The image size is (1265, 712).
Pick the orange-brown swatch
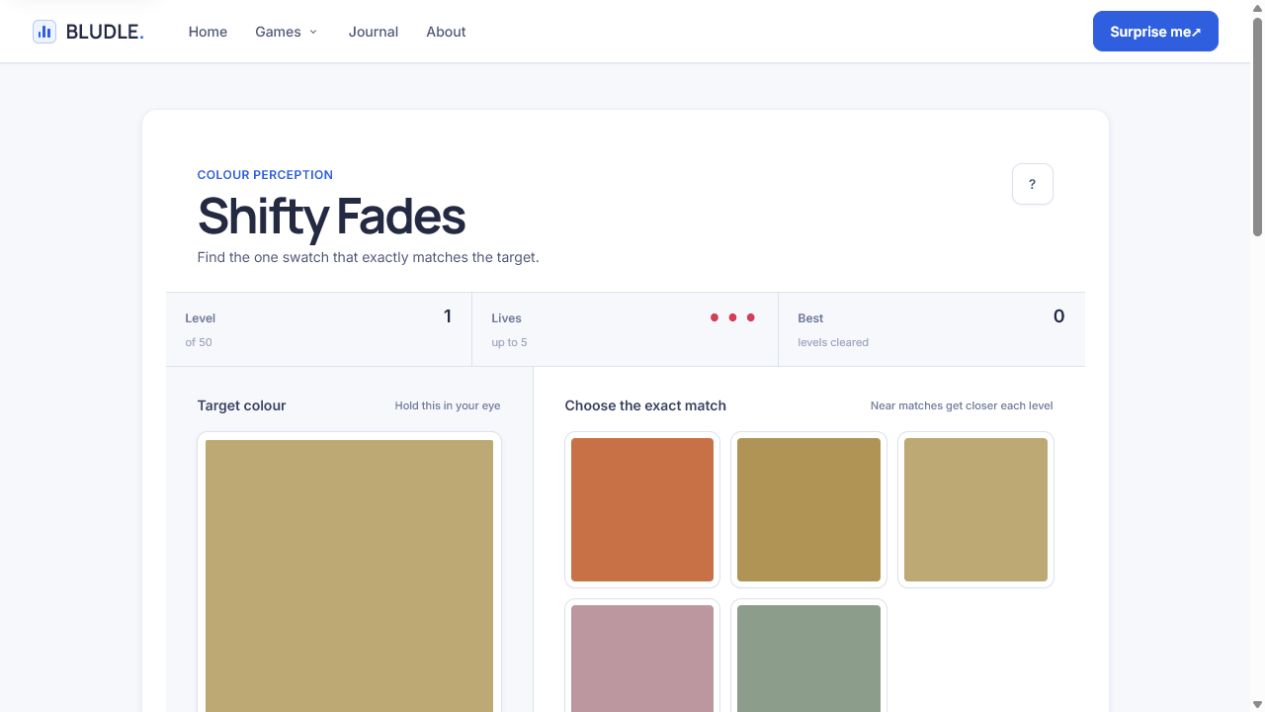(642, 510)
